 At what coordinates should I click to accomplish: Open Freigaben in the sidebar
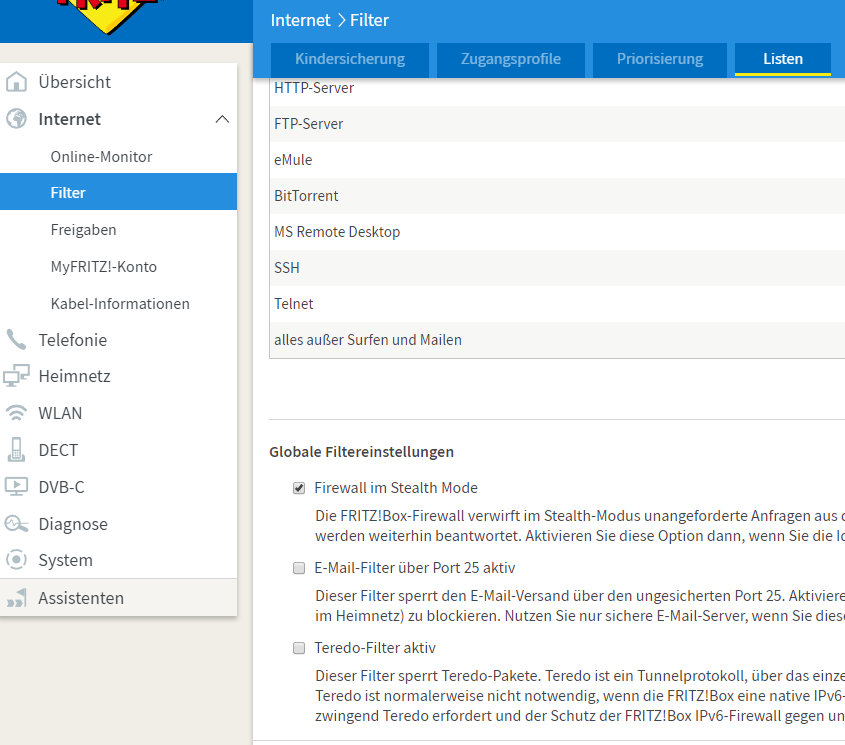pyautogui.click(x=84, y=230)
